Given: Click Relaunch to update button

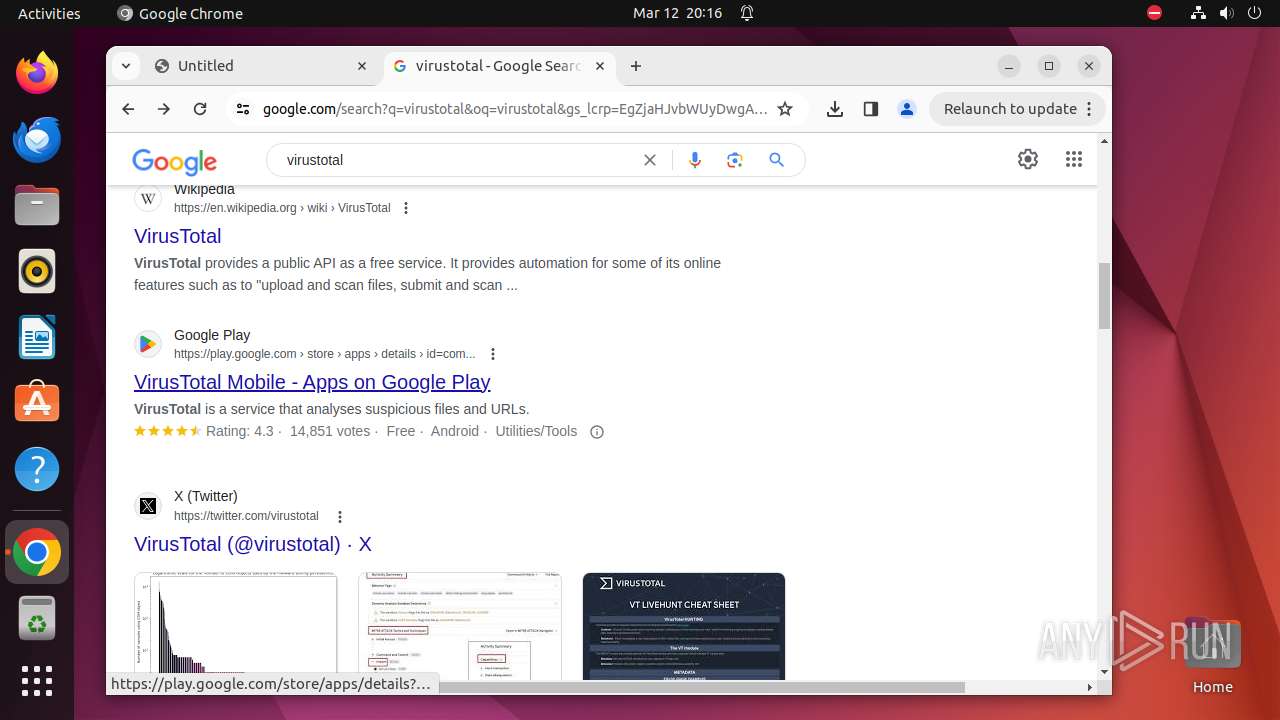Looking at the screenshot, I should (x=1018, y=109).
